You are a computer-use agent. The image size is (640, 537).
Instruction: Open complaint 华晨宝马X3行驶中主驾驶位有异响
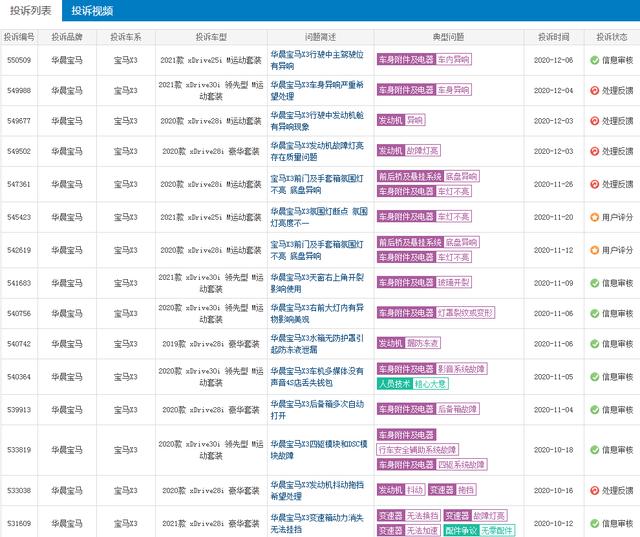click(317, 60)
